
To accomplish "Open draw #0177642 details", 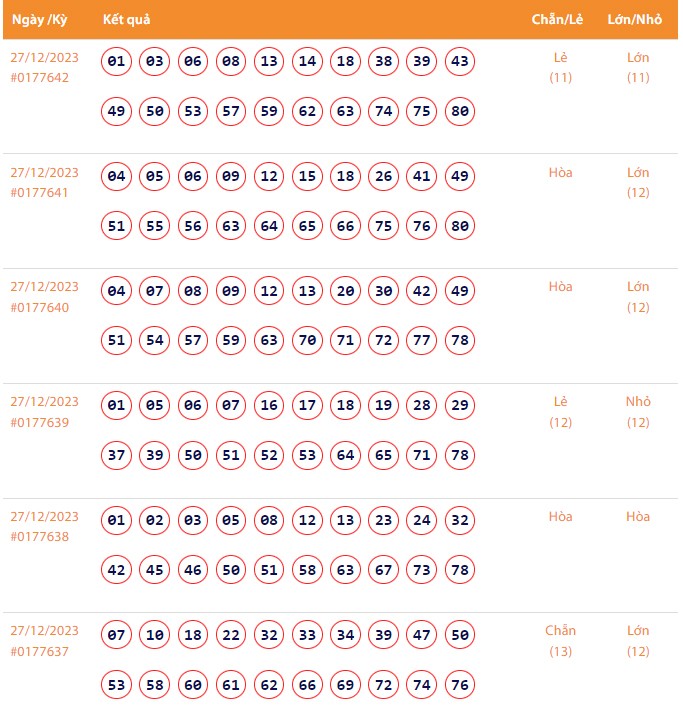I will 40,78.
